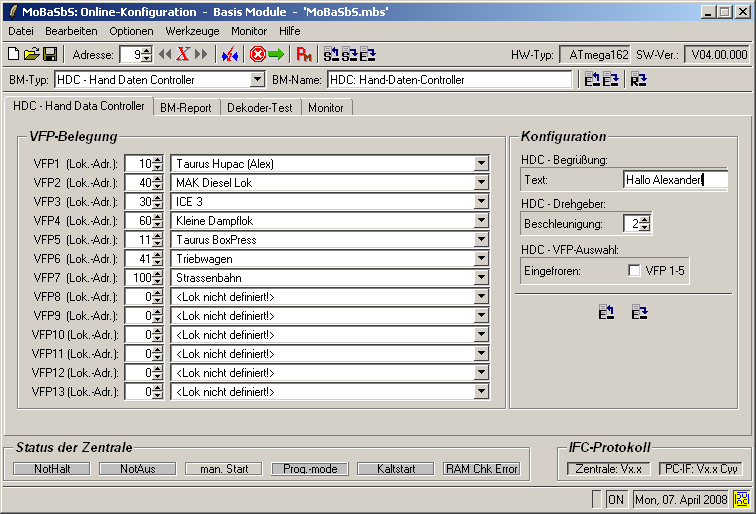This screenshot has height=514, width=756.
Task: Expand the VFP7 Strassenbahn dropdown
Action: pyautogui.click(x=481, y=278)
